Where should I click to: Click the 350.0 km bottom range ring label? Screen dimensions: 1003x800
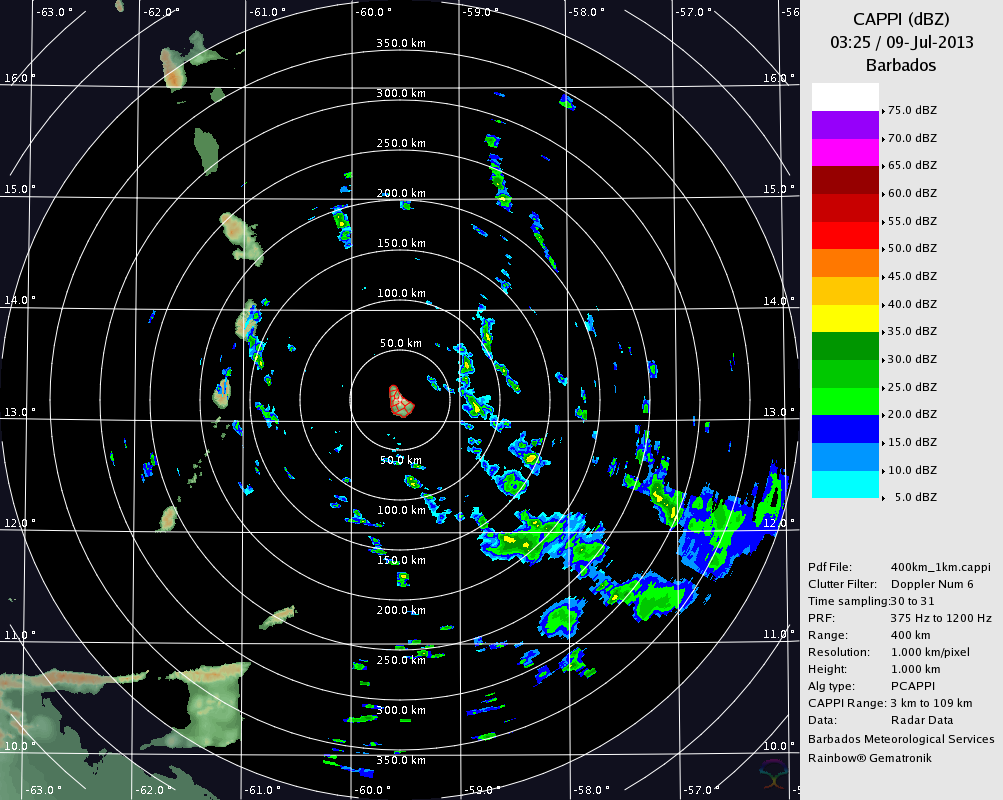(x=401, y=760)
